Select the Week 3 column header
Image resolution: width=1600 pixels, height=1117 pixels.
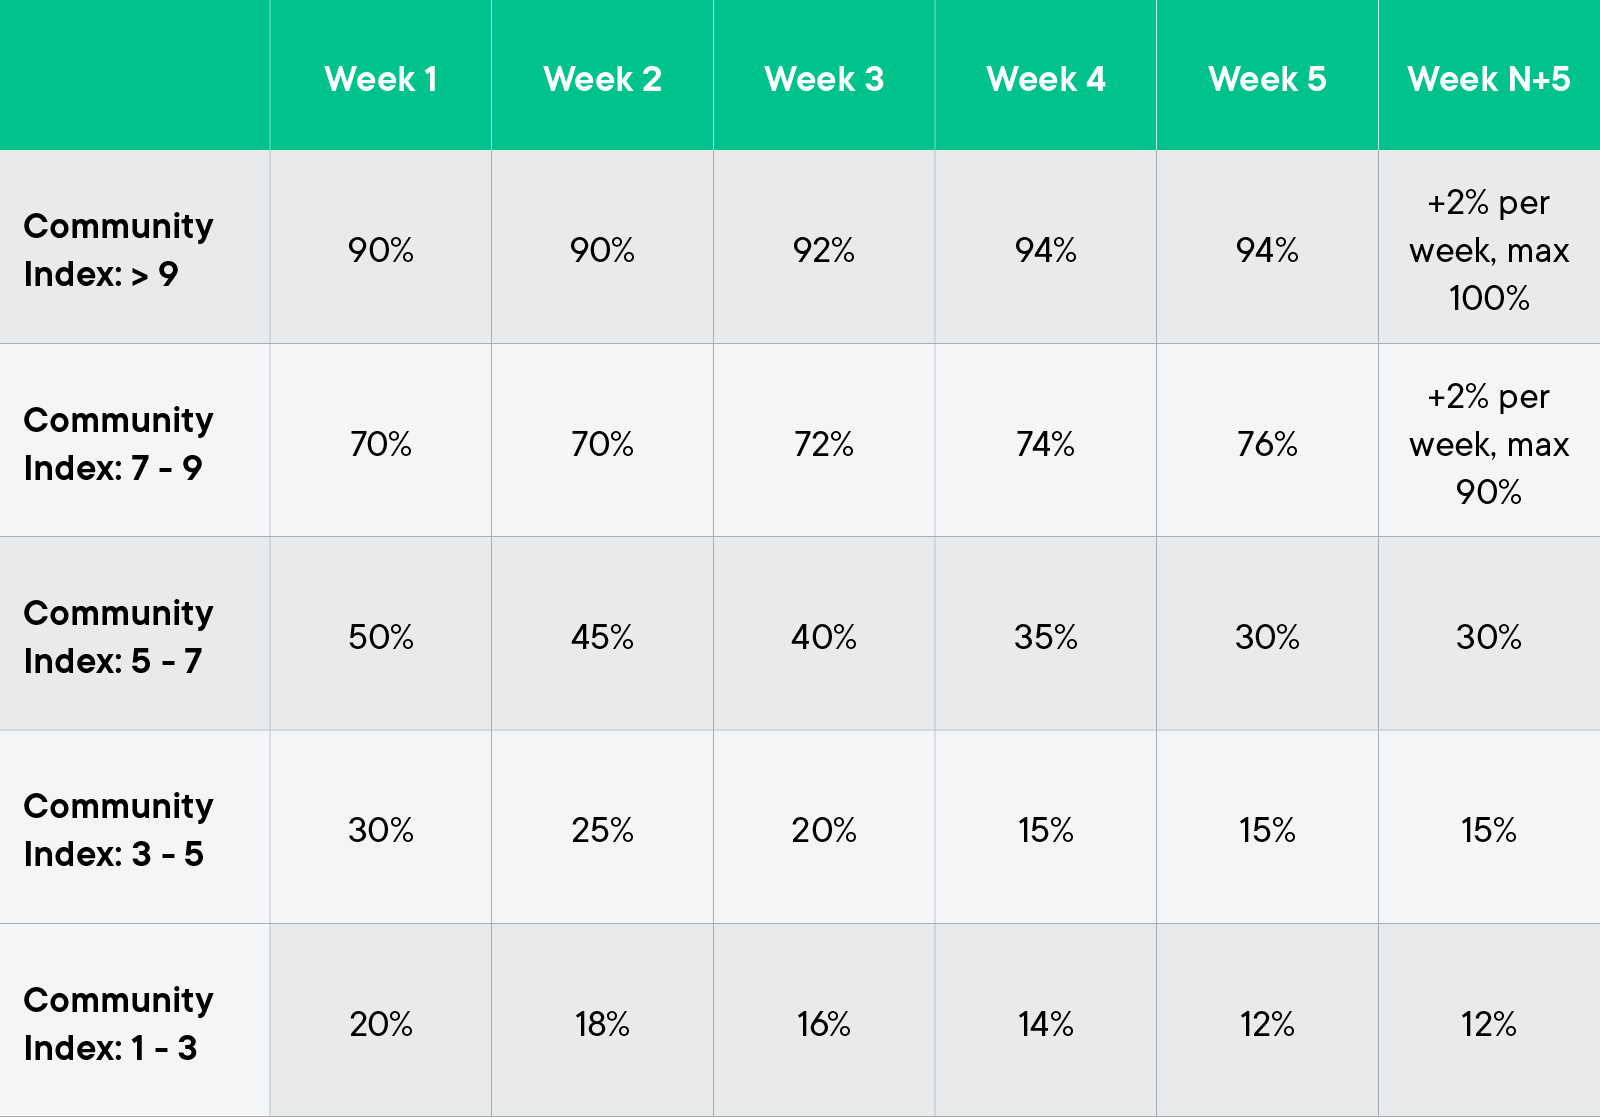click(x=824, y=79)
